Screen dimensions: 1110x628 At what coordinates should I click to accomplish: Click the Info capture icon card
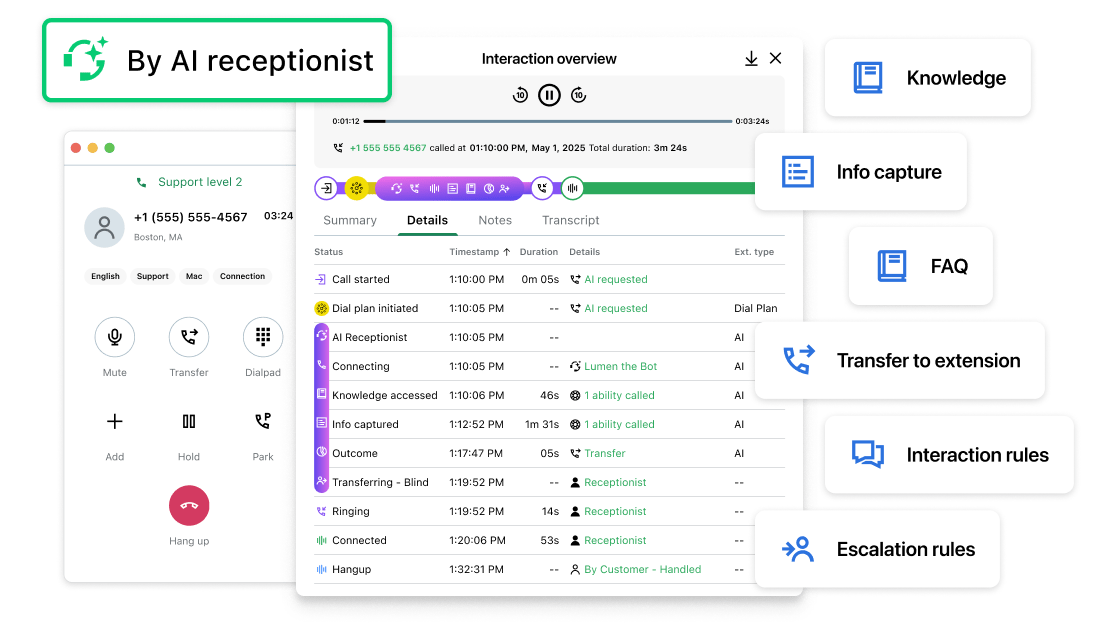coord(797,171)
